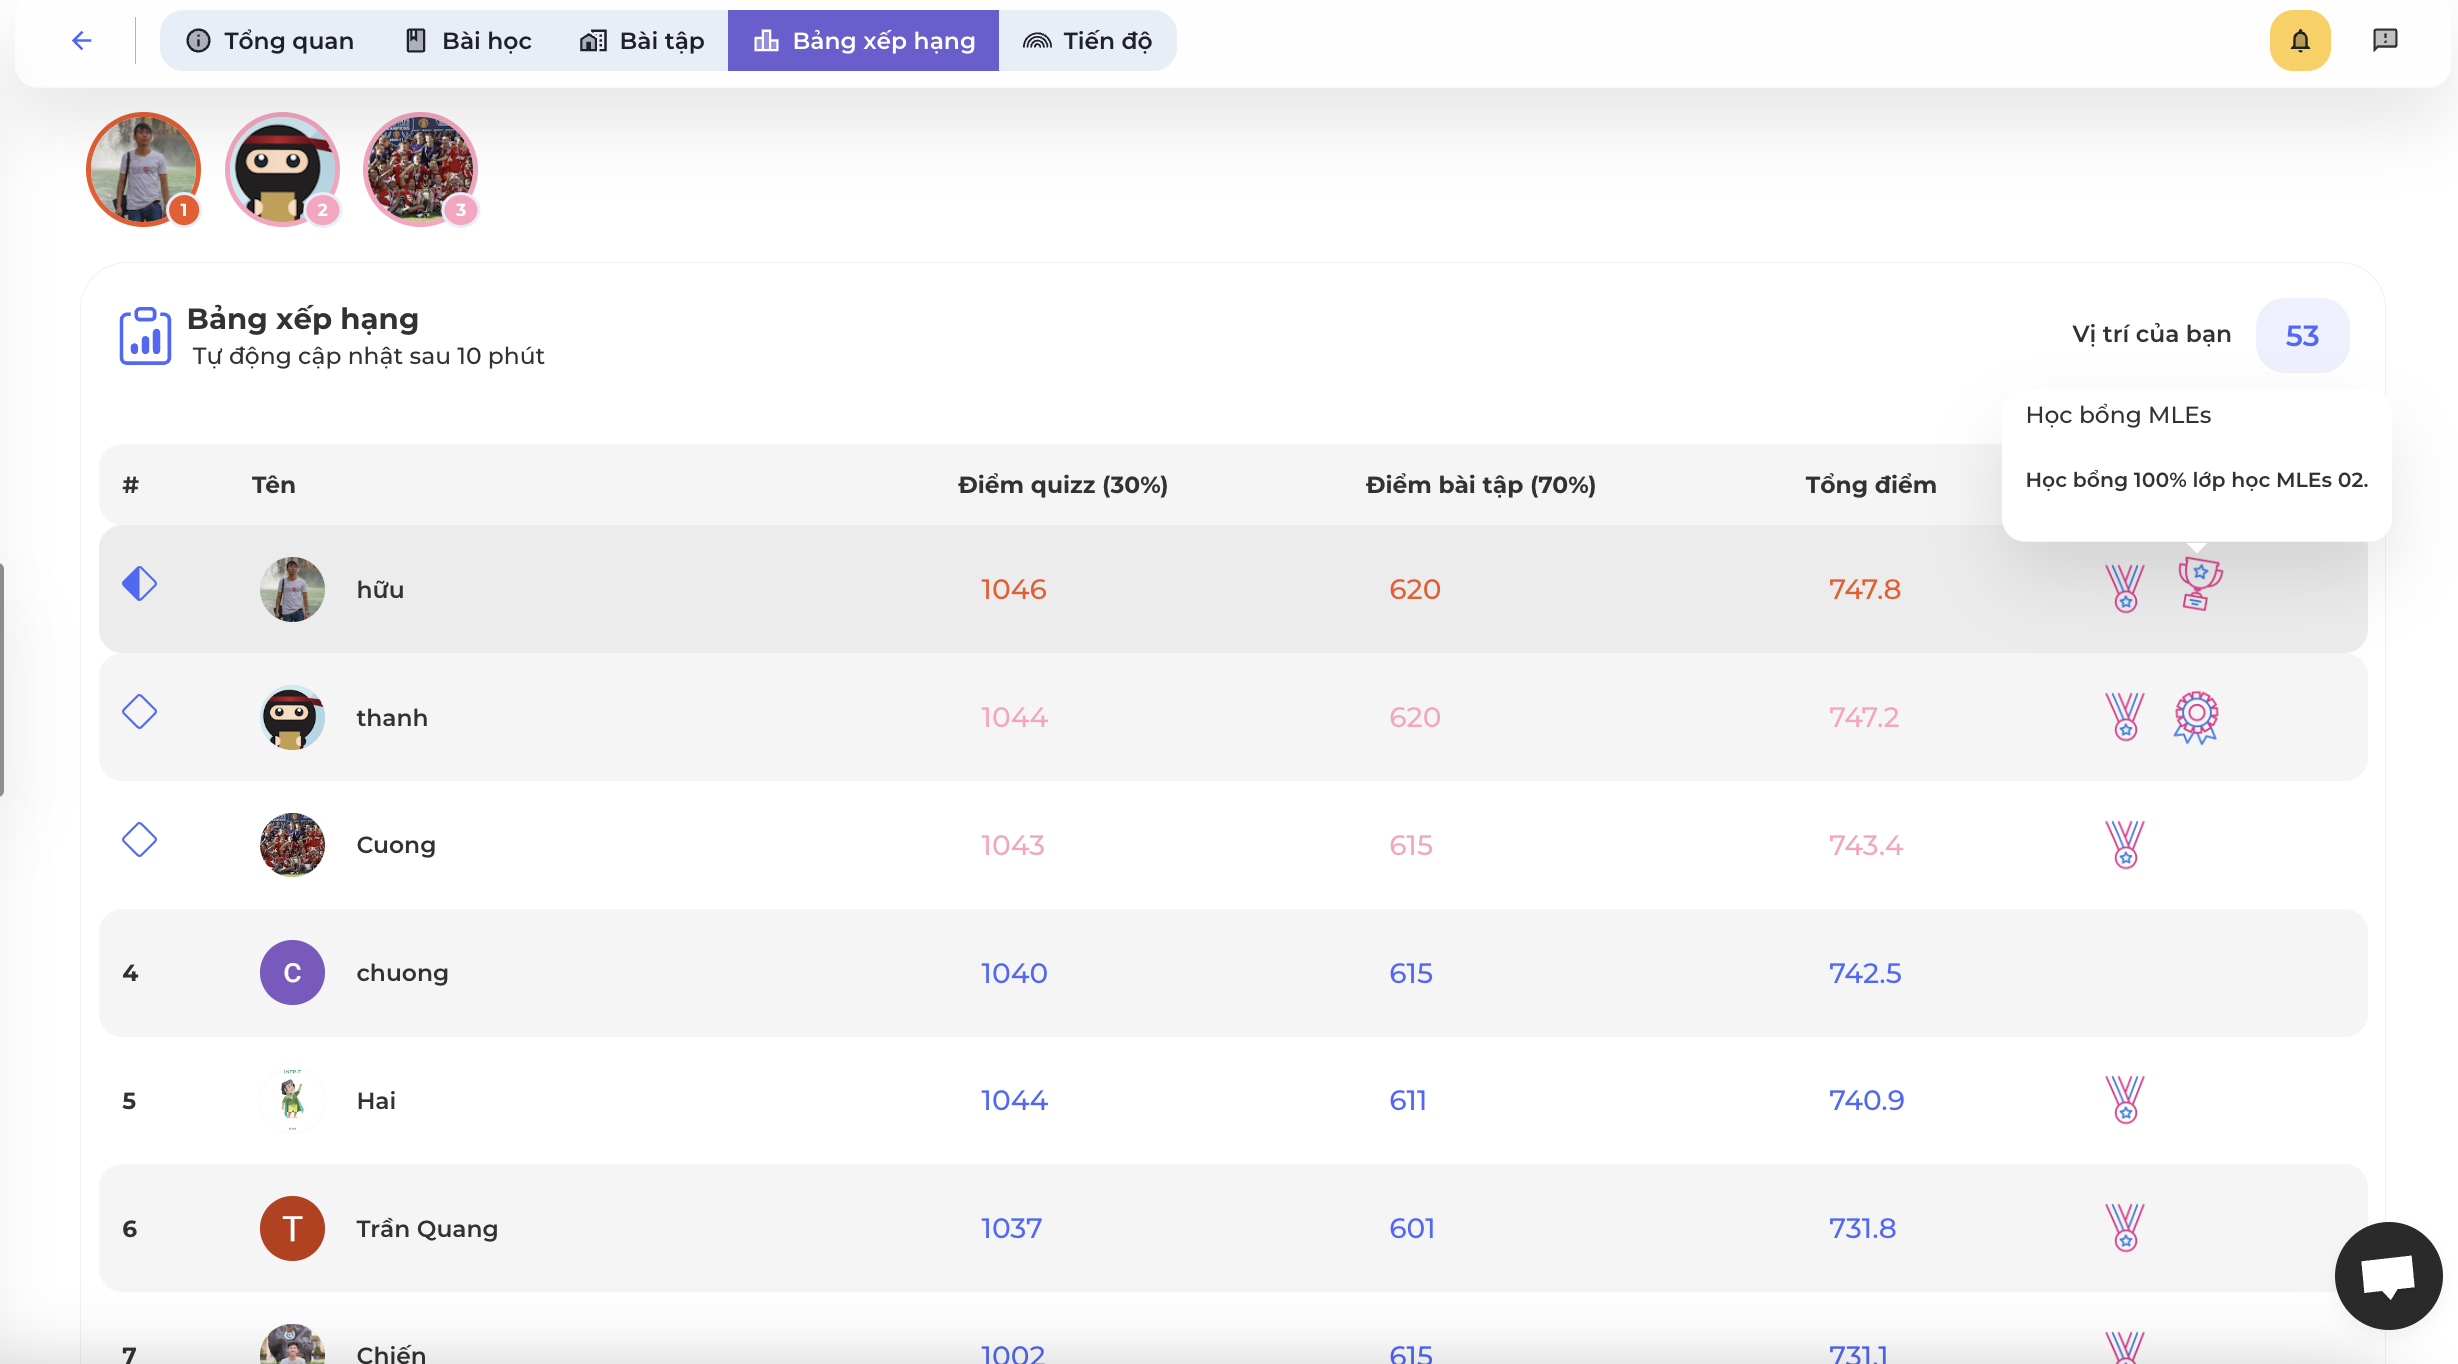2458x1364 pixels.
Task: Click the second-place ninja avatar in the podium
Action: pos(282,169)
